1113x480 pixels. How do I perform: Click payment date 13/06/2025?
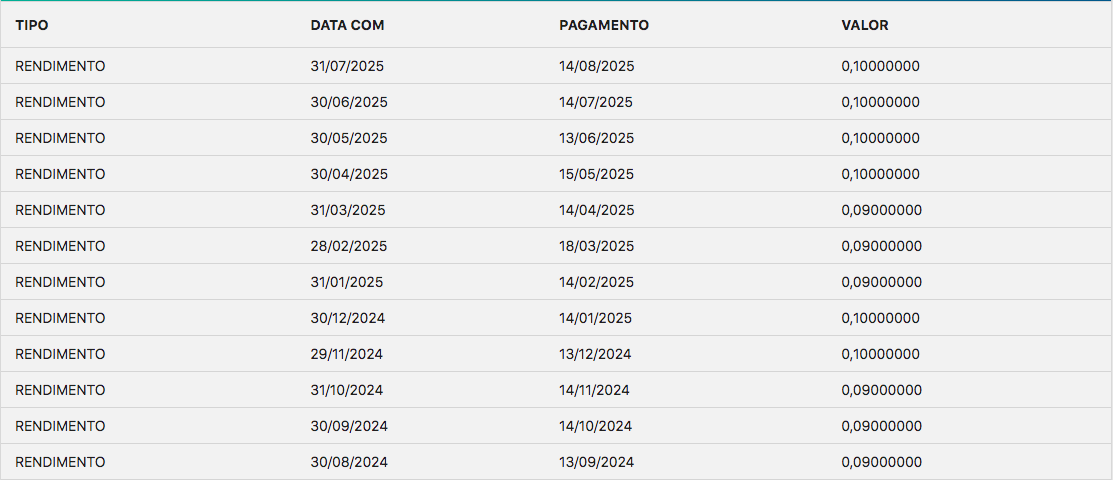596,138
